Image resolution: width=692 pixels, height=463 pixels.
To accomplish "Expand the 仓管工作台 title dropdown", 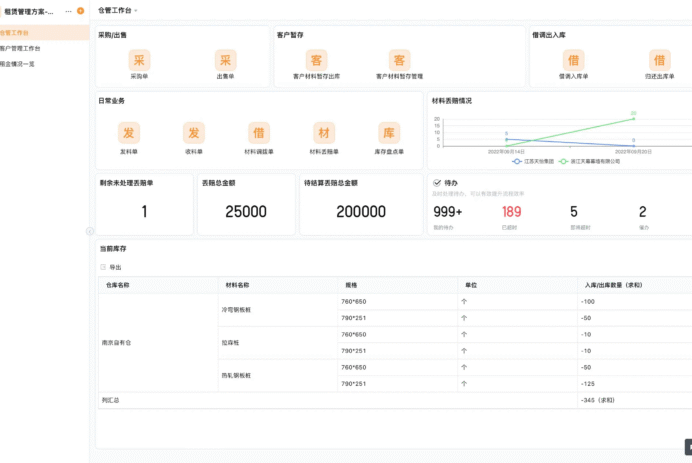I will 136,11.
